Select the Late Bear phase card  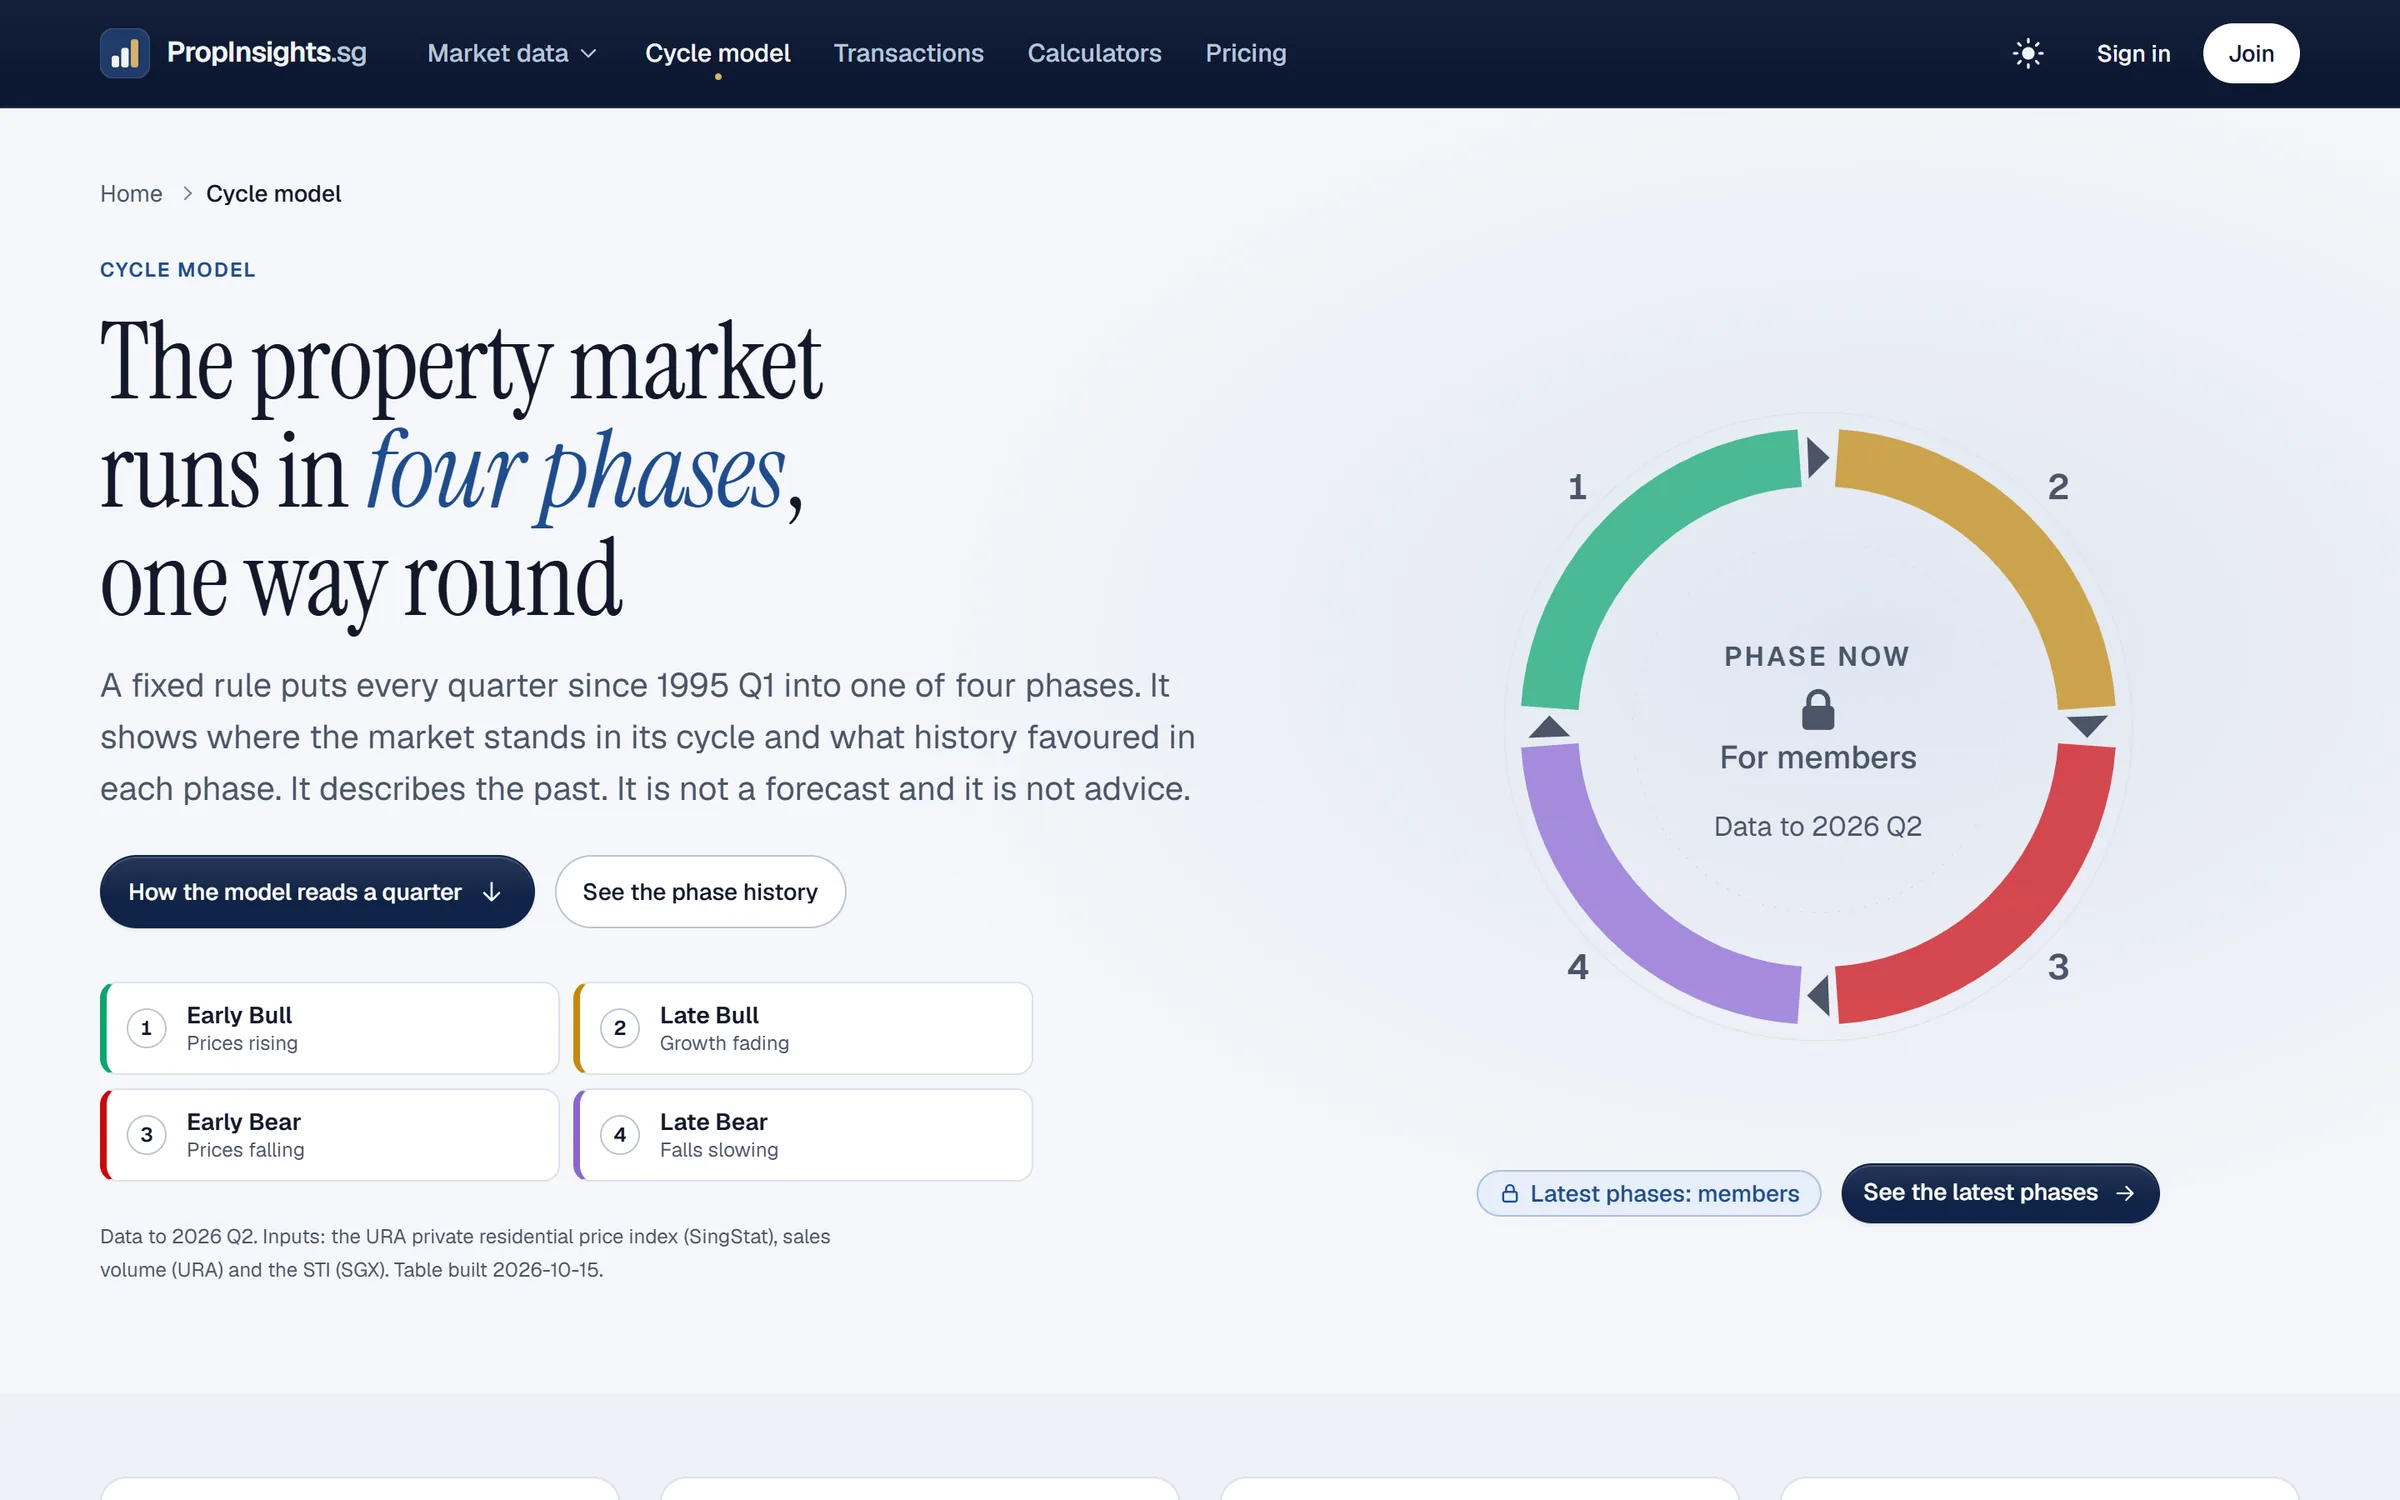pyautogui.click(x=802, y=1135)
